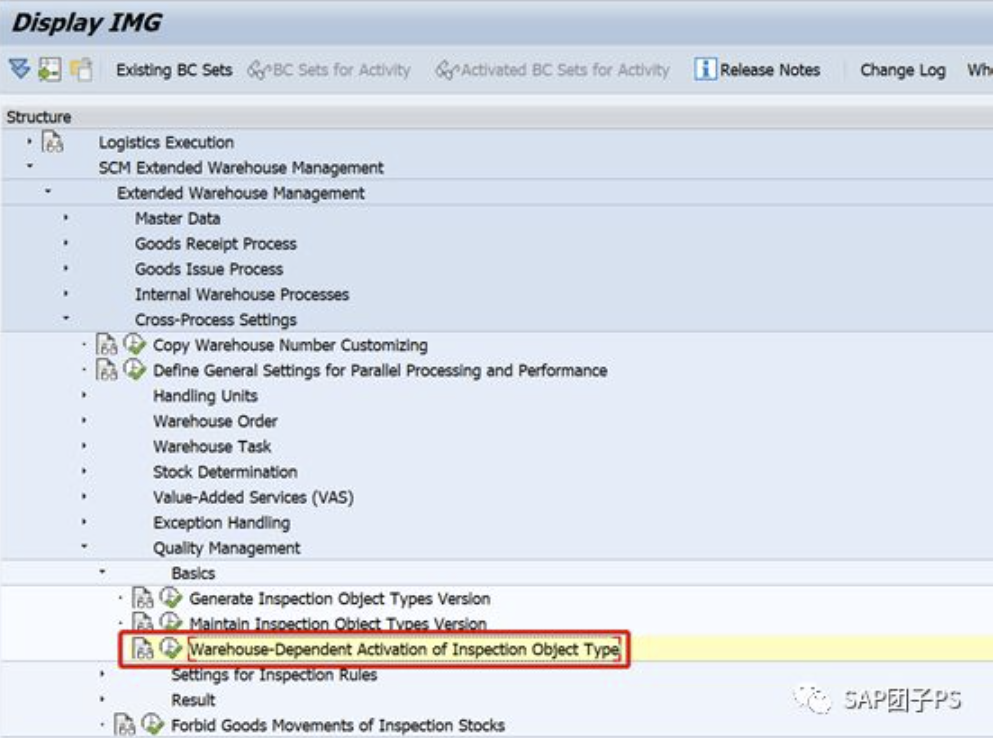This screenshot has height=738, width=997.
Task: Open documentation for Maintain Inspection Object Types Version
Action: (143, 622)
